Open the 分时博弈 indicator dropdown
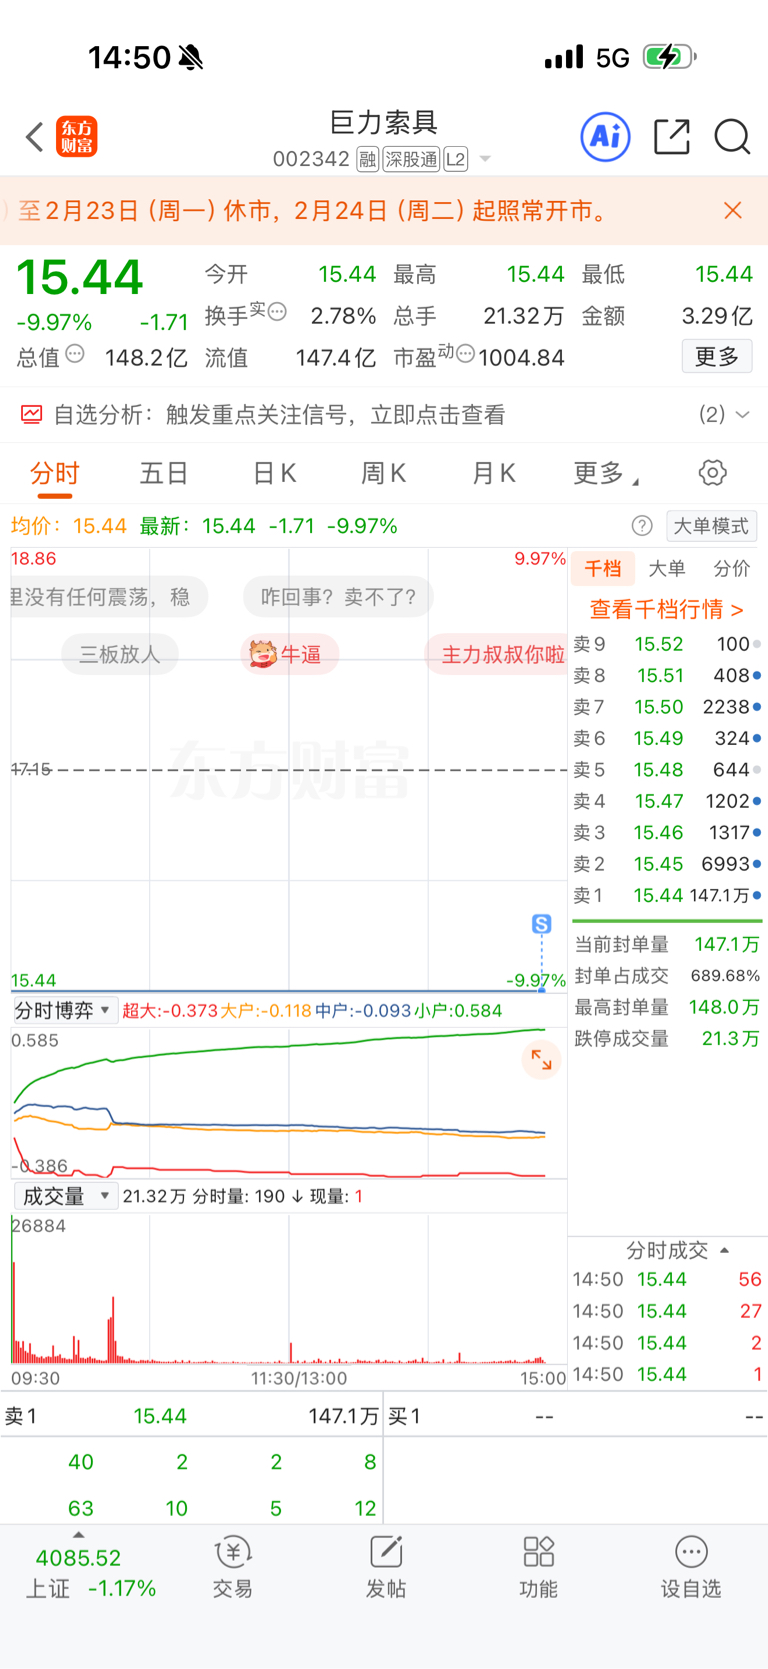Image resolution: width=768 pixels, height=1669 pixels. point(65,1011)
